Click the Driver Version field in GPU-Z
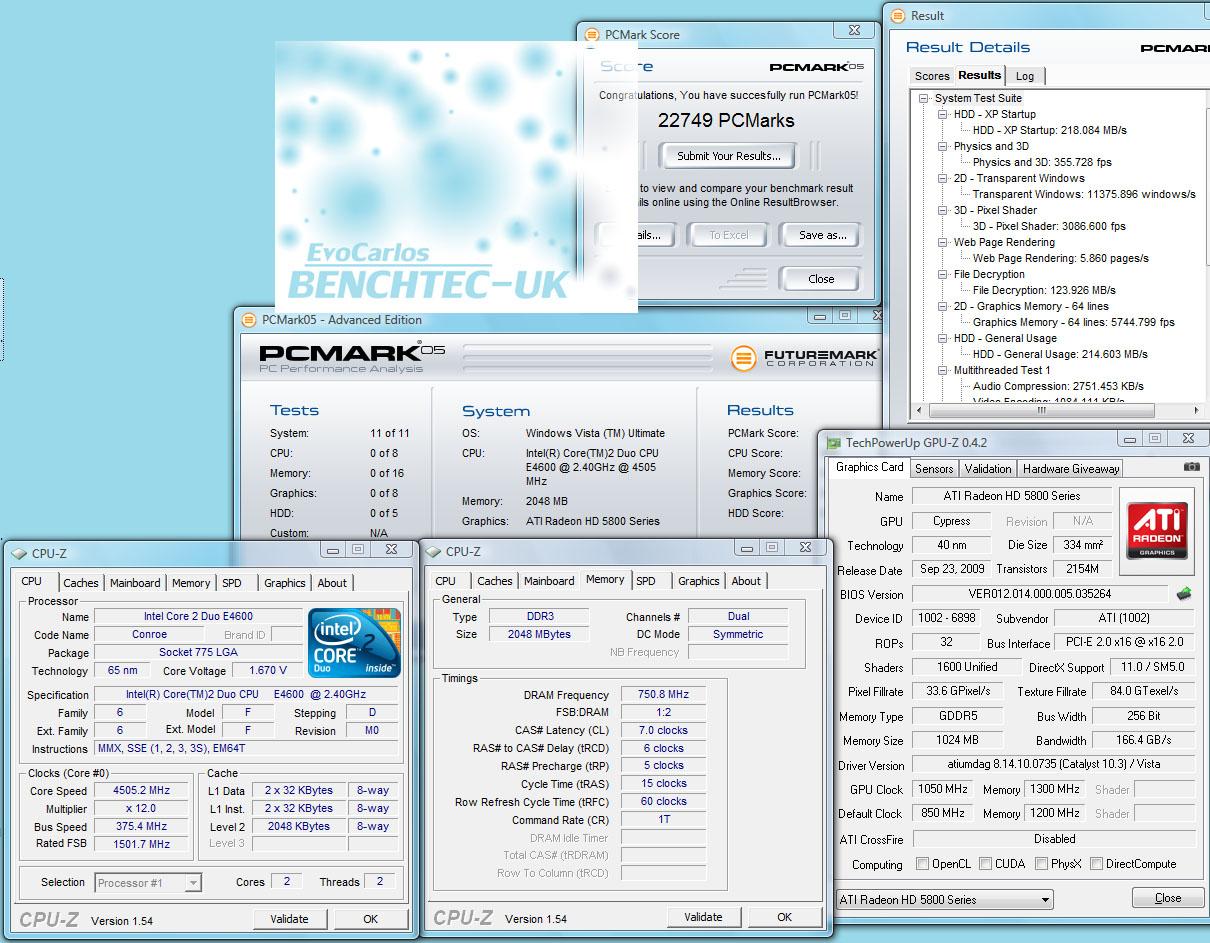1210x943 pixels. 1054,765
